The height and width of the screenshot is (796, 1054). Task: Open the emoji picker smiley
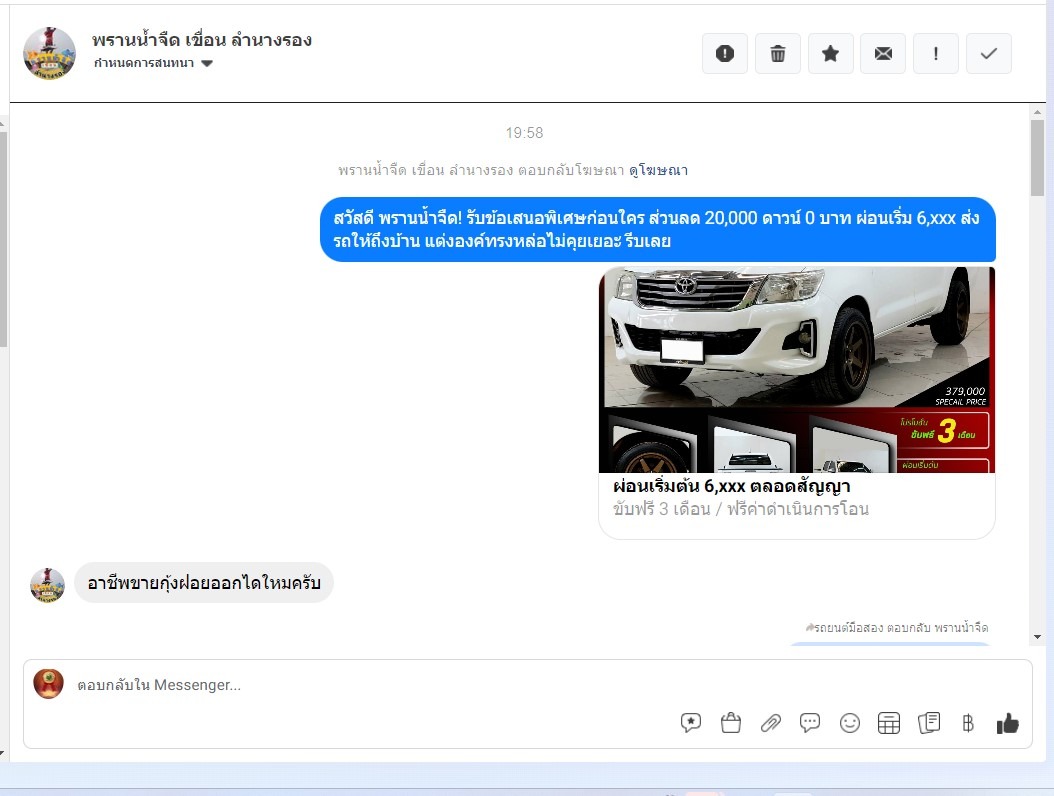pyautogui.click(x=850, y=723)
